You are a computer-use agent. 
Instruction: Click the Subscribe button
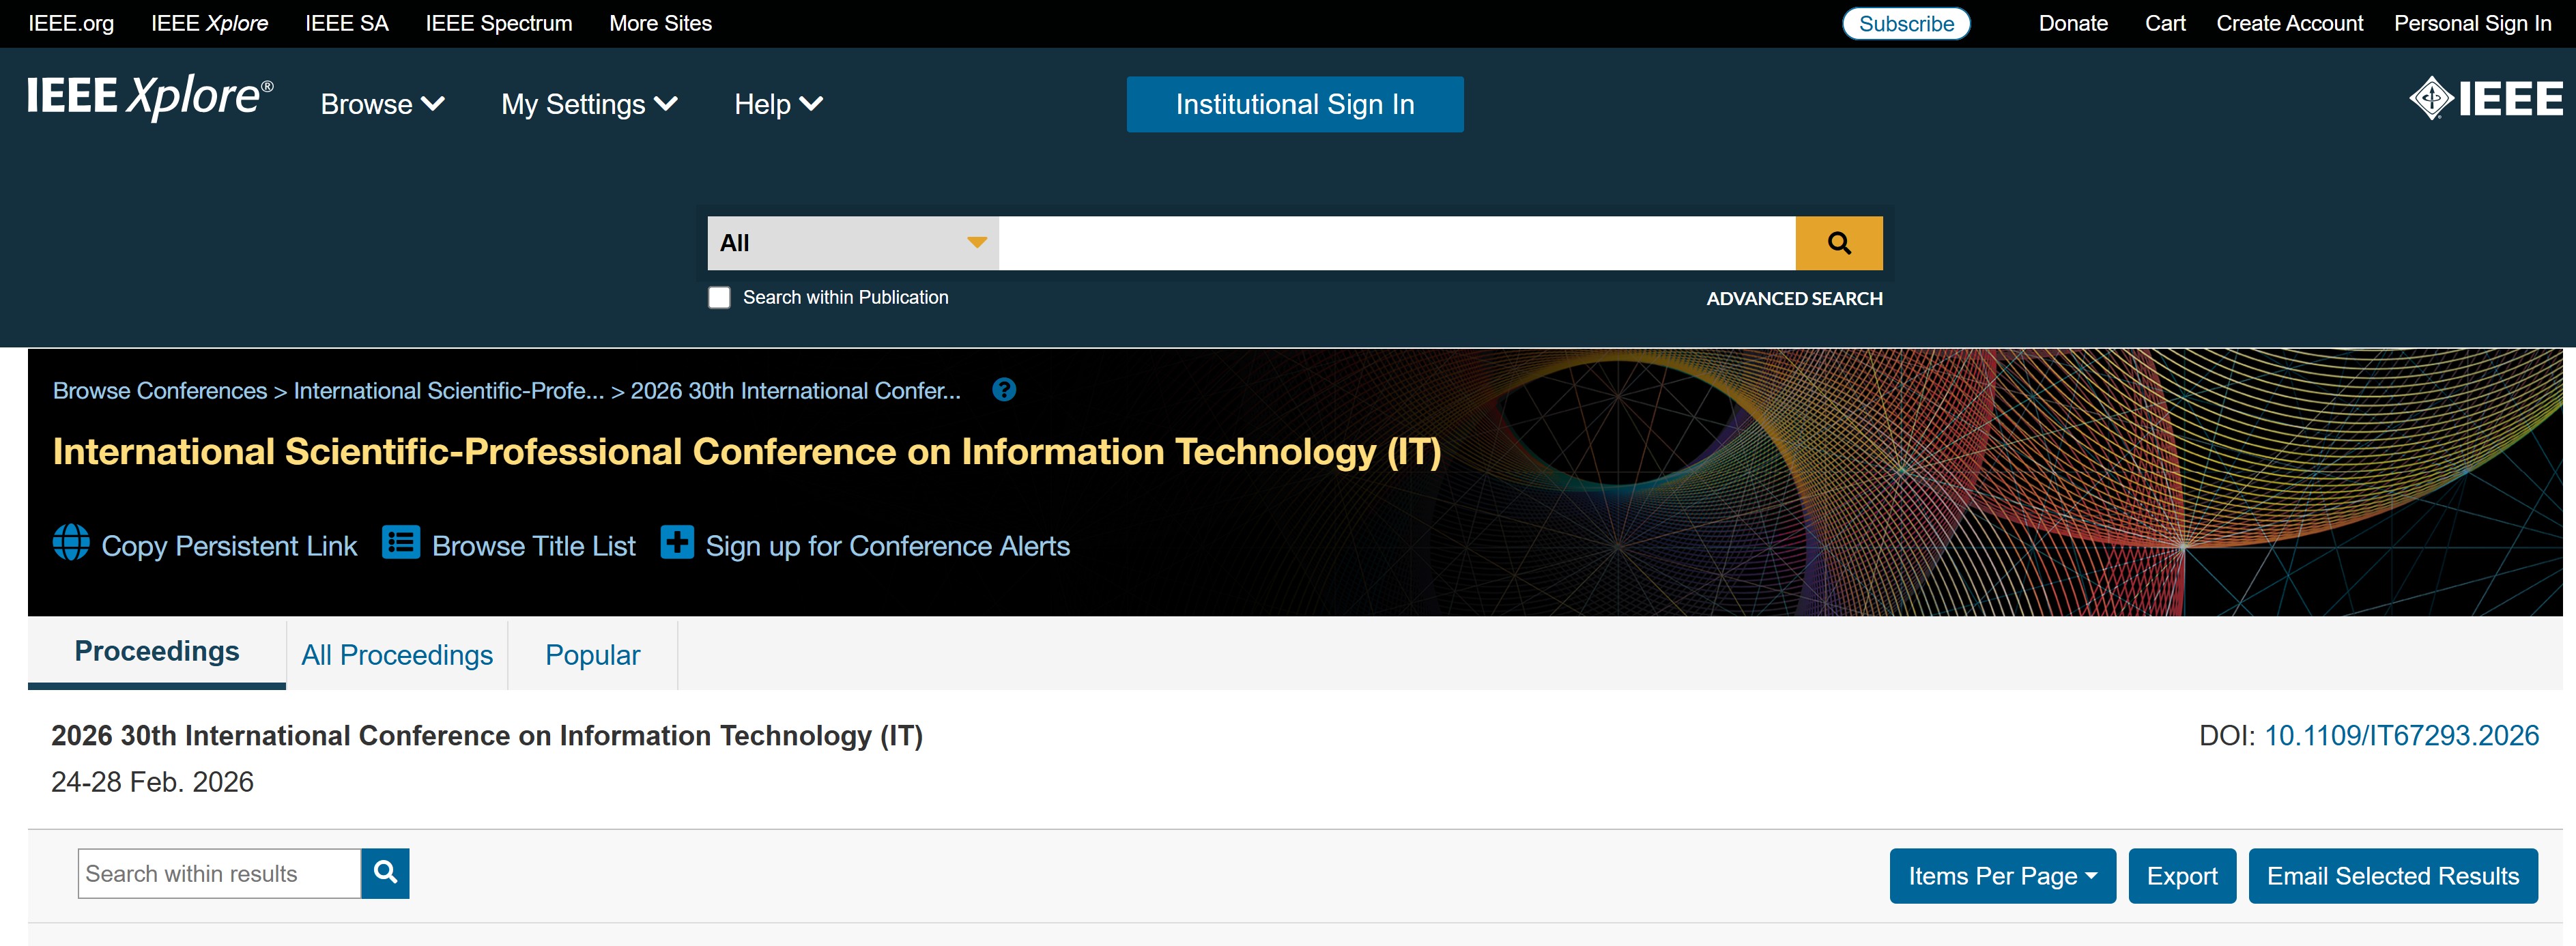pos(1905,24)
